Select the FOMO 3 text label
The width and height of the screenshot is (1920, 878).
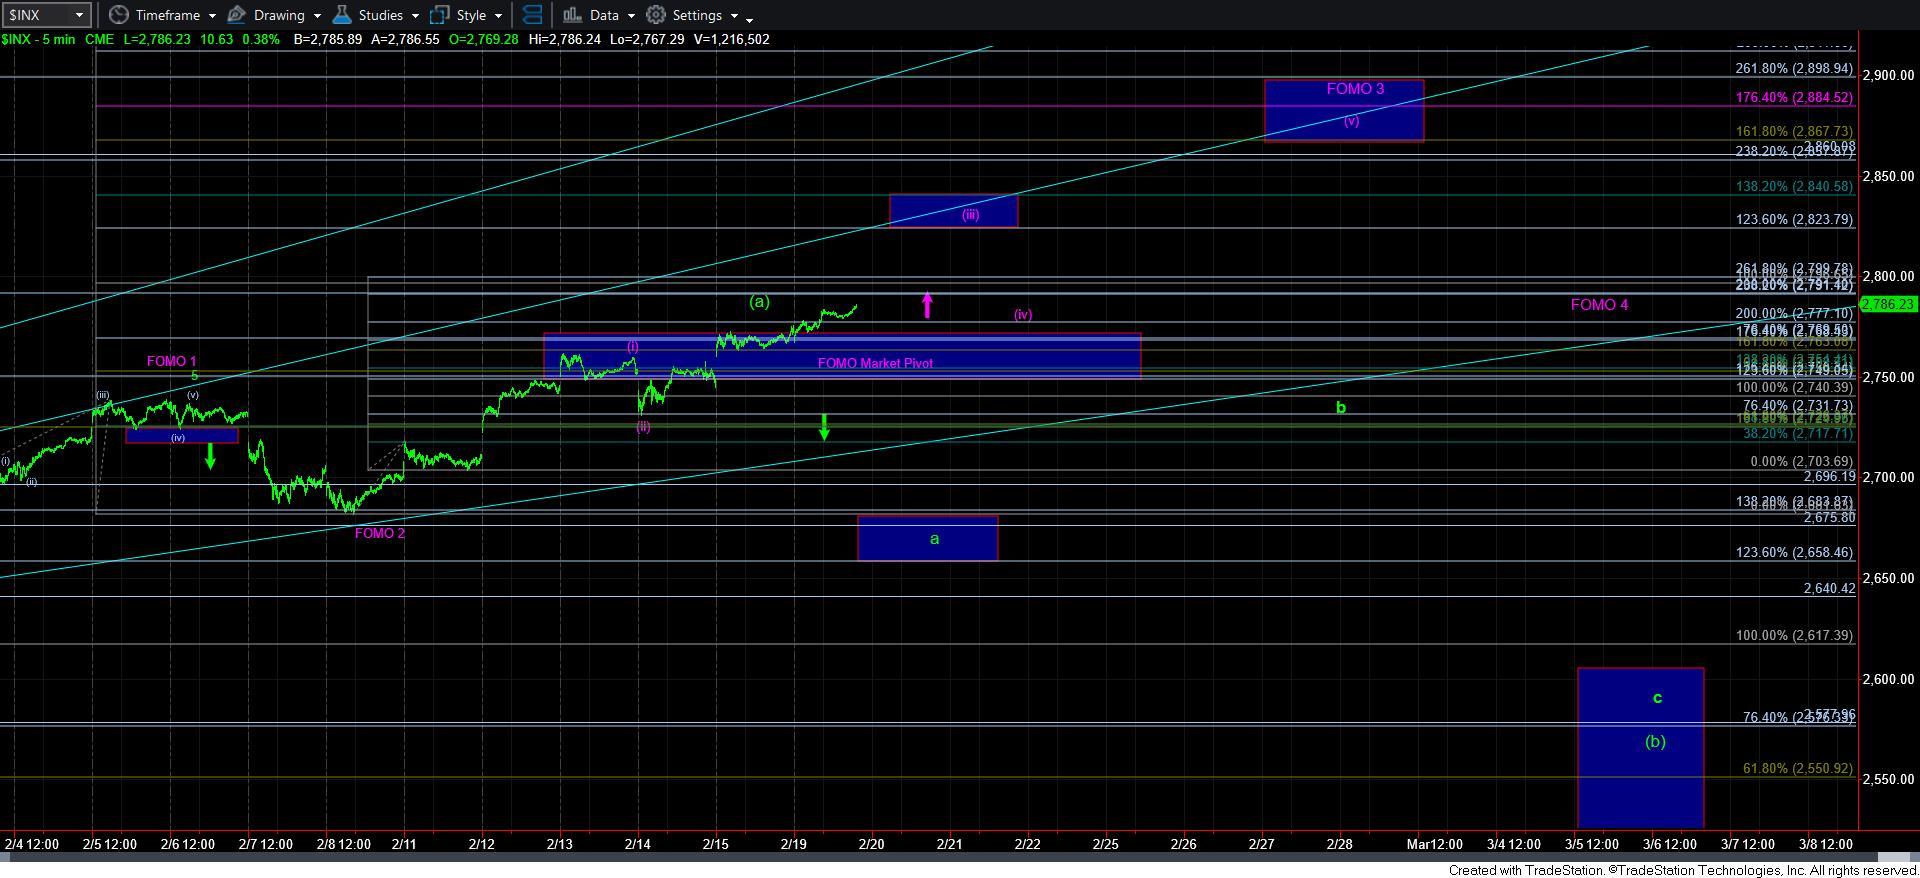[x=1355, y=89]
